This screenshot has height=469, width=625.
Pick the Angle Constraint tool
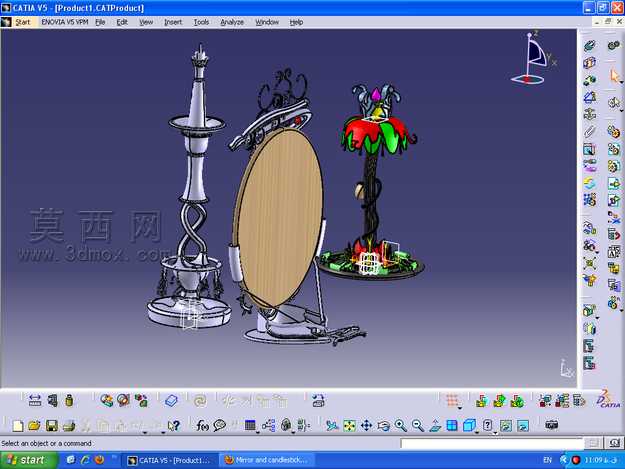tap(590, 97)
